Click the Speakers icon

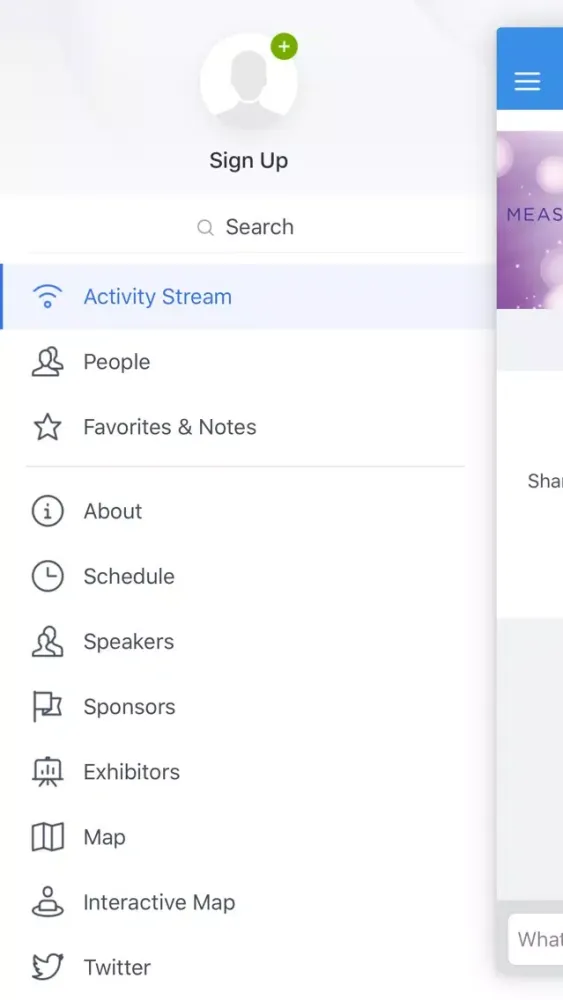point(47,642)
